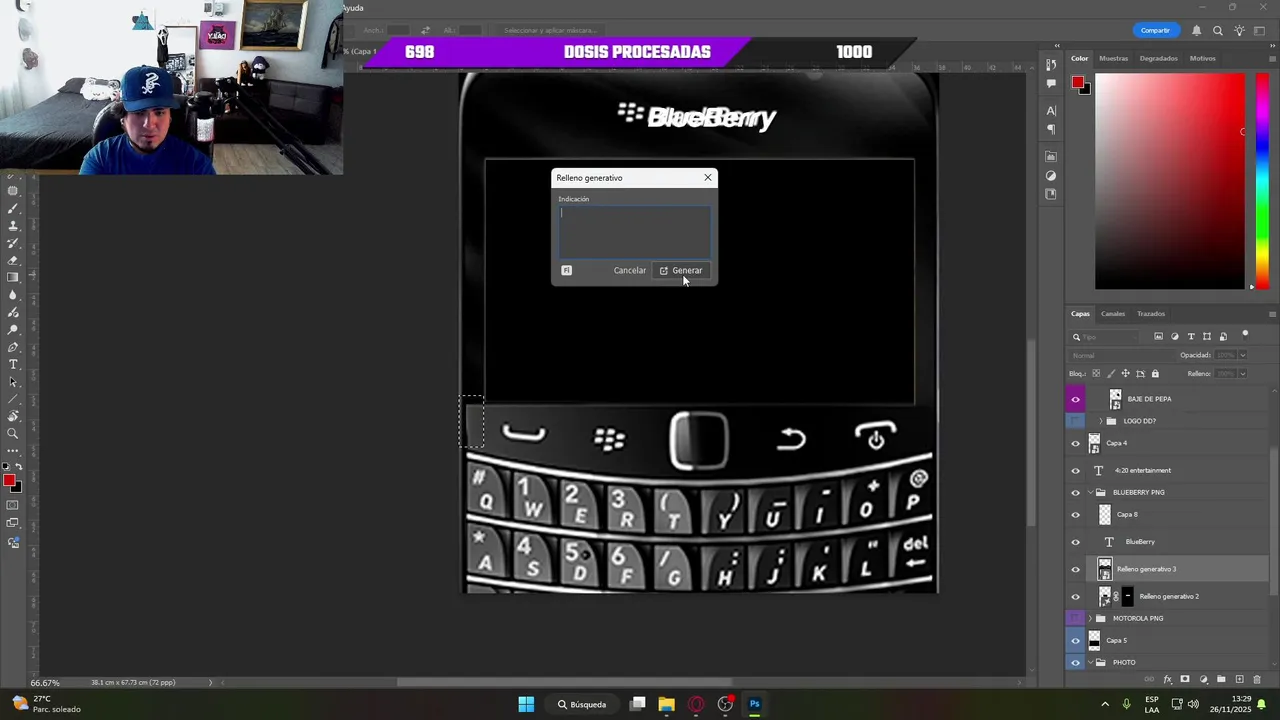Open the layer Opacidad dropdown arrow
Screen dimensions: 1280x720
coord(1243,355)
